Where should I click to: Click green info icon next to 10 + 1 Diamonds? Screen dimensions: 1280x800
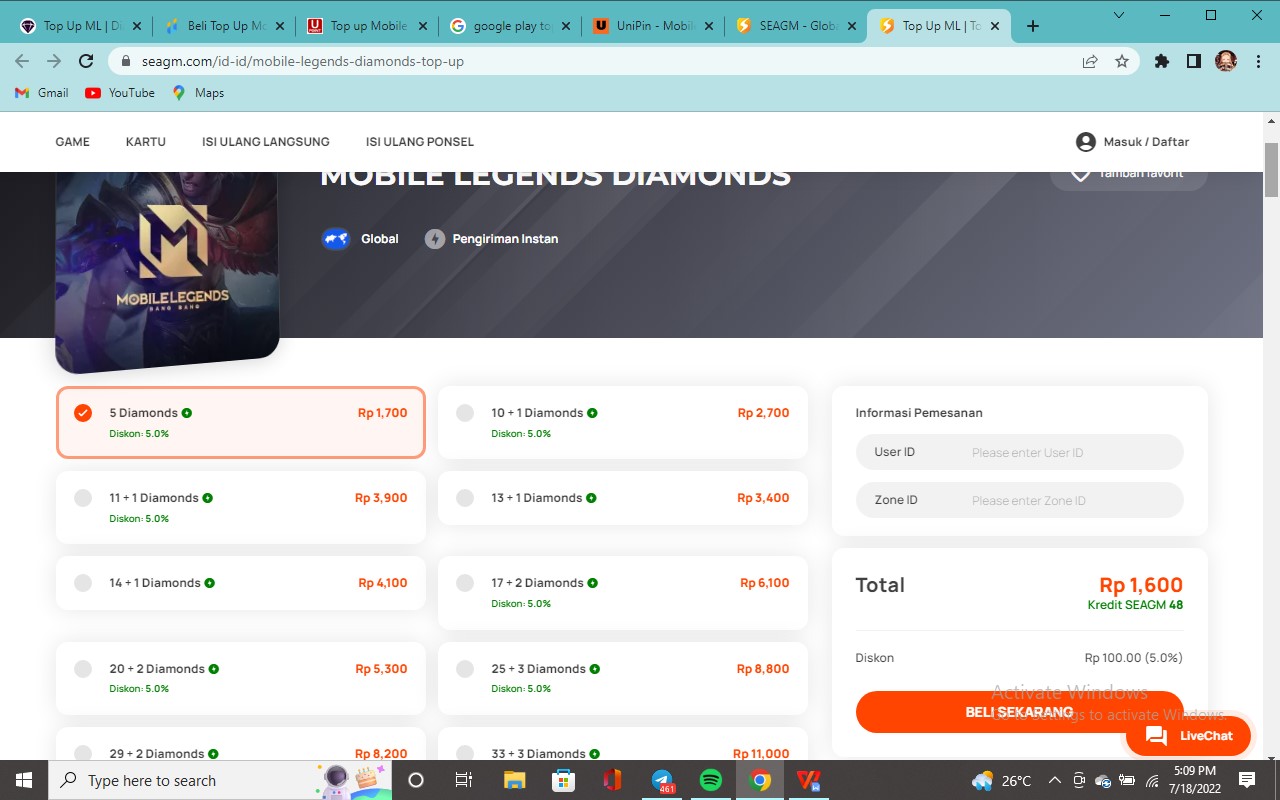coord(592,413)
